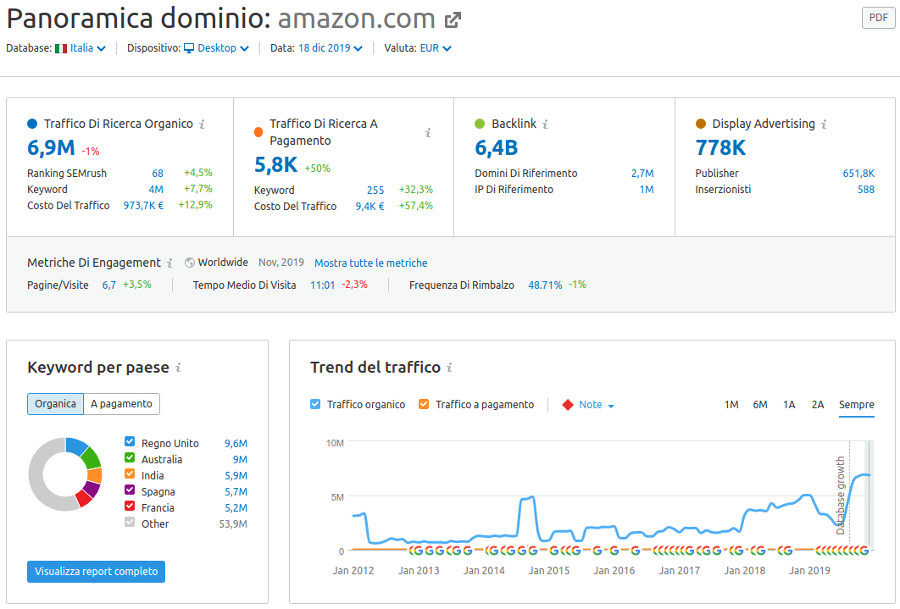Click the Google update marker under Jan 2013

coord(418,550)
